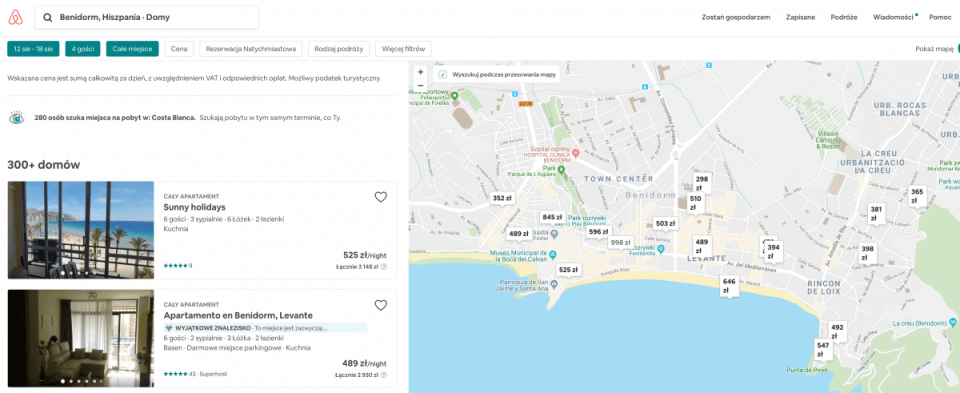Open the Pomoc help menu
Image resolution: width=960 pixels, height=393 pixels.
click(x=940, y=17)
